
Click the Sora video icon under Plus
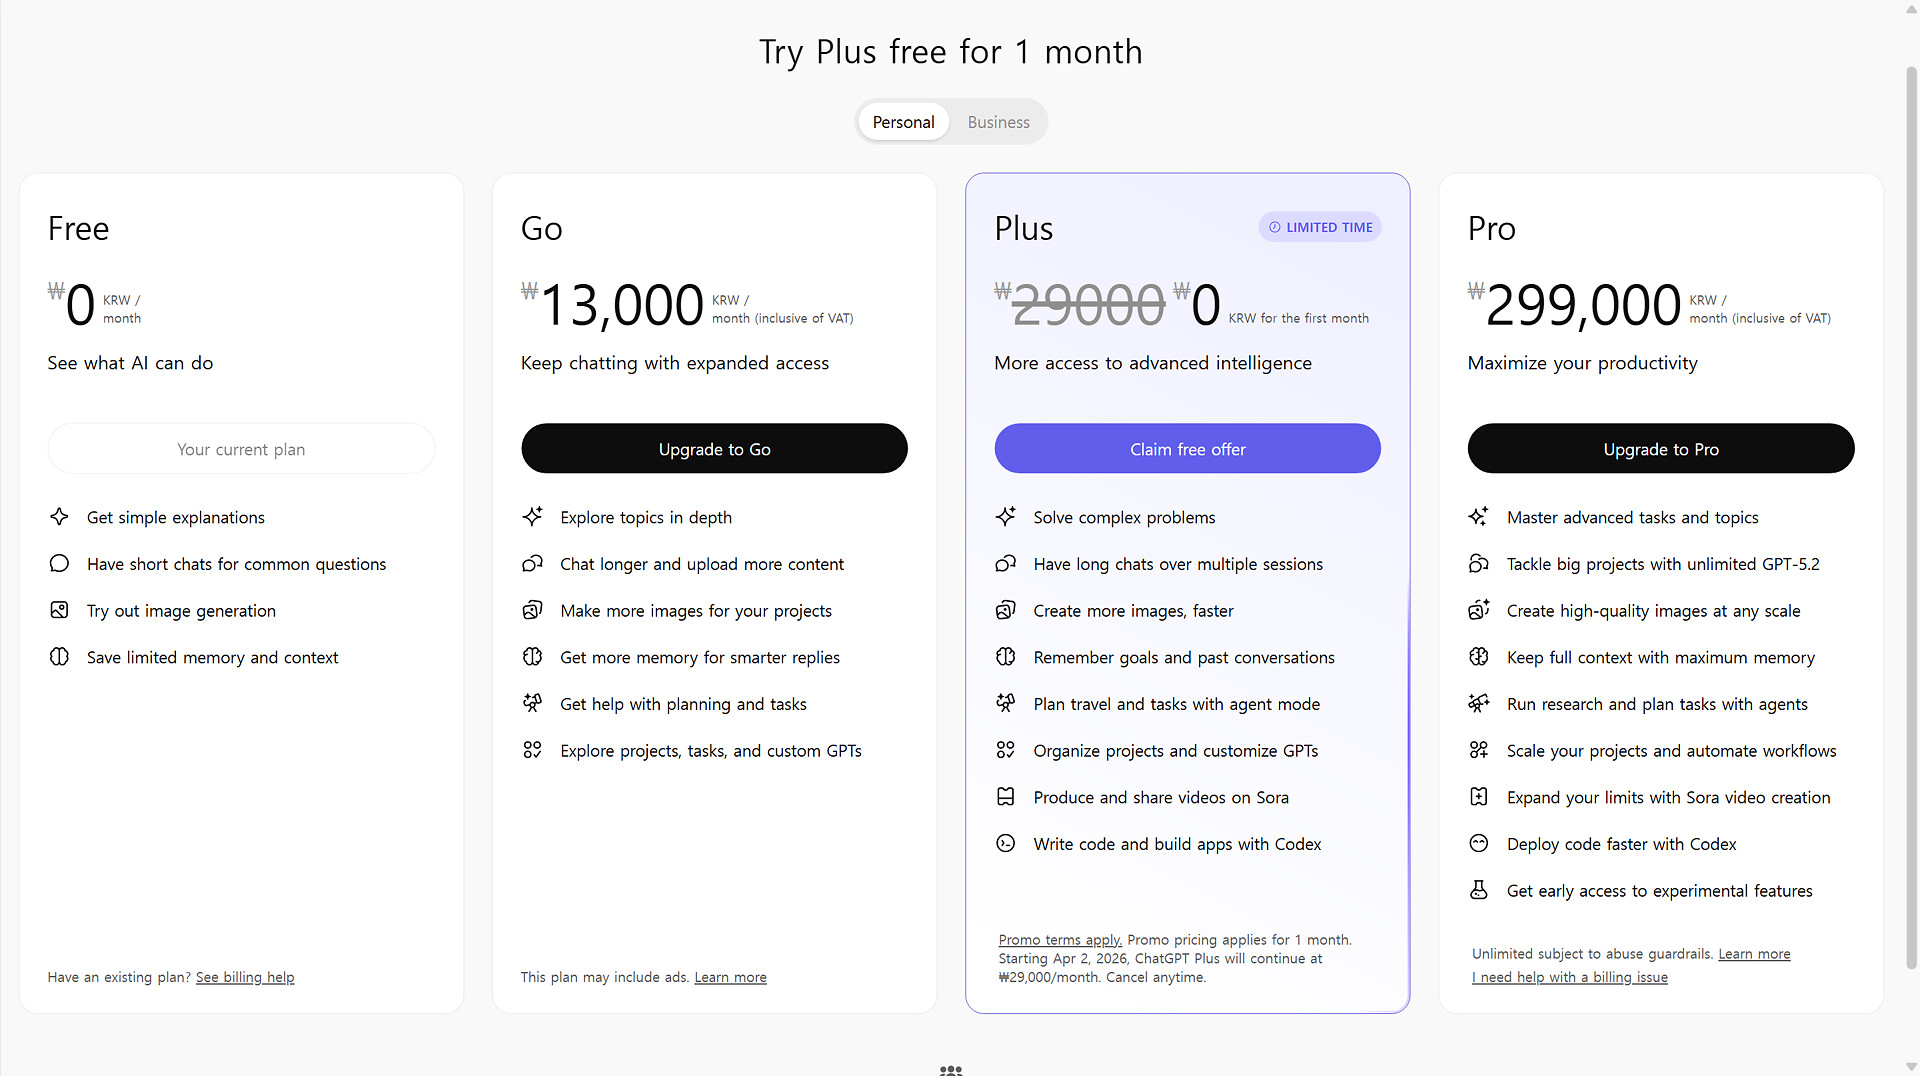click(1005, 797)
